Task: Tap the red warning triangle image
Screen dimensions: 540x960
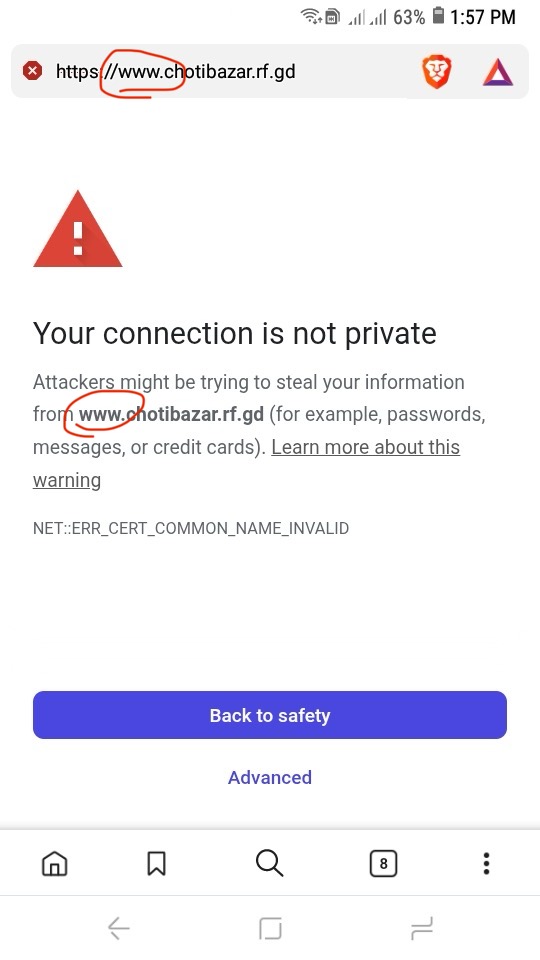Action: pyautogui.click(x=78, y=229)
